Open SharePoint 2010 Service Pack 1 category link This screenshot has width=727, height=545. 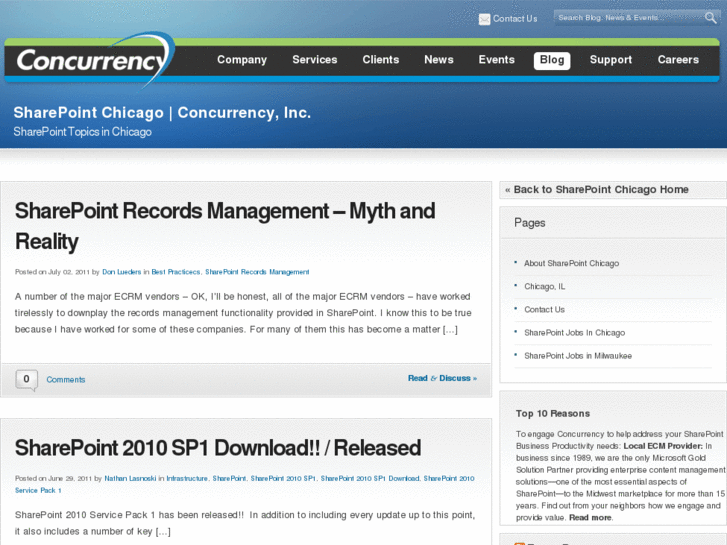[x=449, y=479]
